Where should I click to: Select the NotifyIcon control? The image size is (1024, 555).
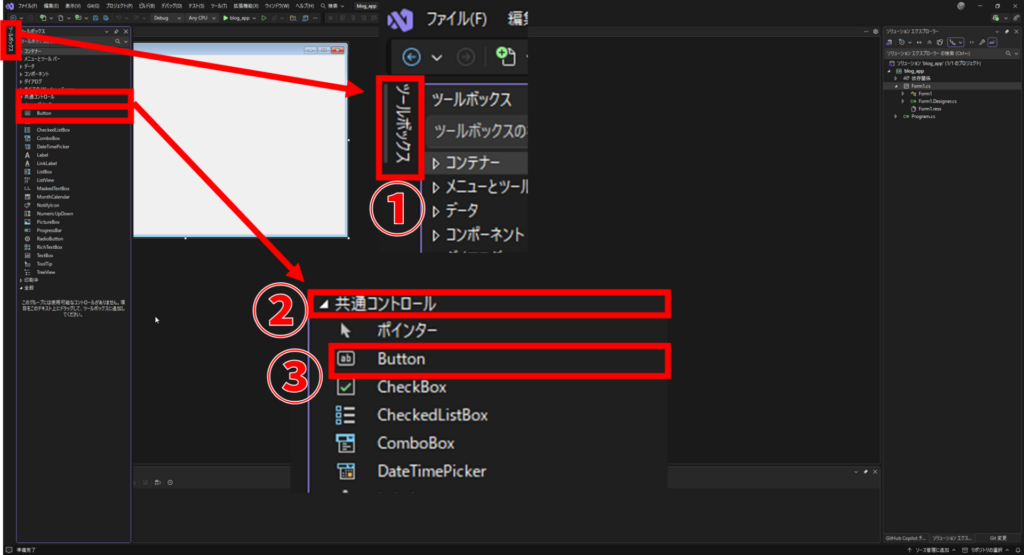pyautogui.click(x=48, y=205)
